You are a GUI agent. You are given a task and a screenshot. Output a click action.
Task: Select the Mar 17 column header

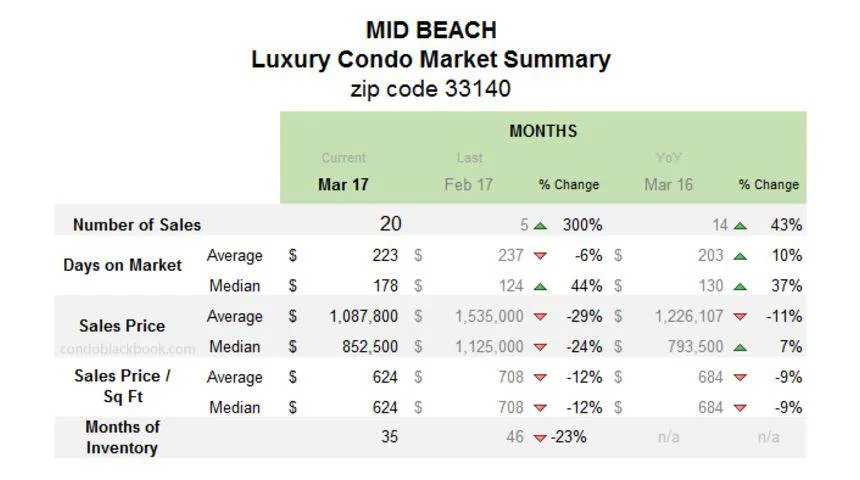point(342,184)
